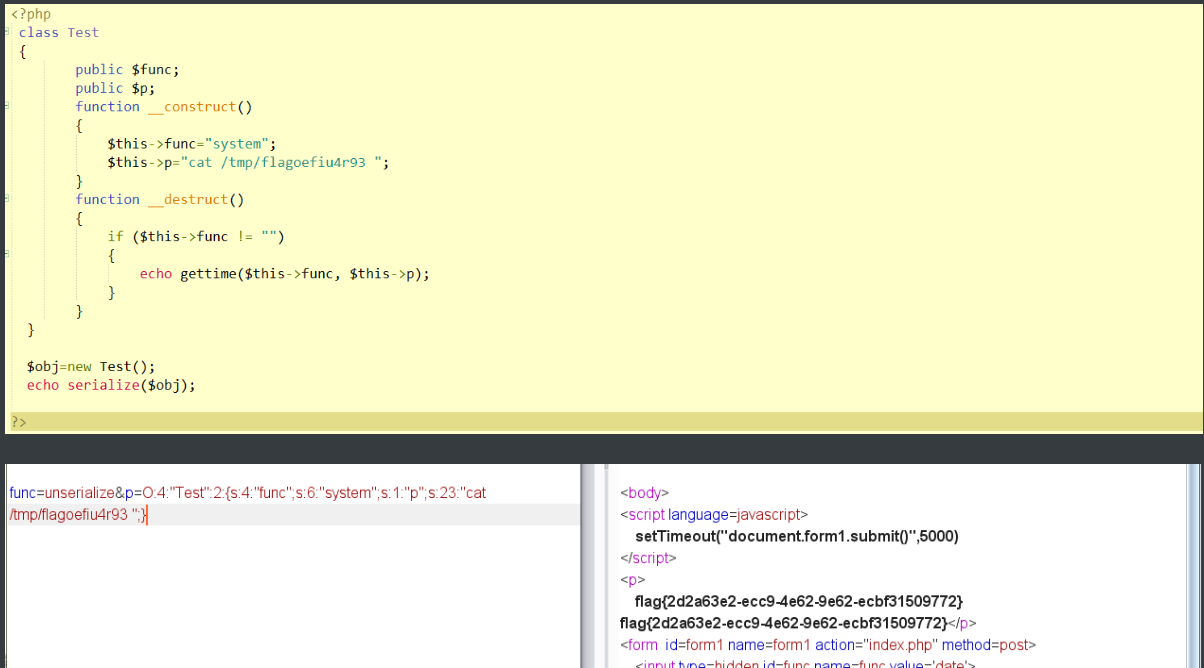Click the if ($this->func != "") line
Screen dimensions: 1204x668
pos(196,237)
